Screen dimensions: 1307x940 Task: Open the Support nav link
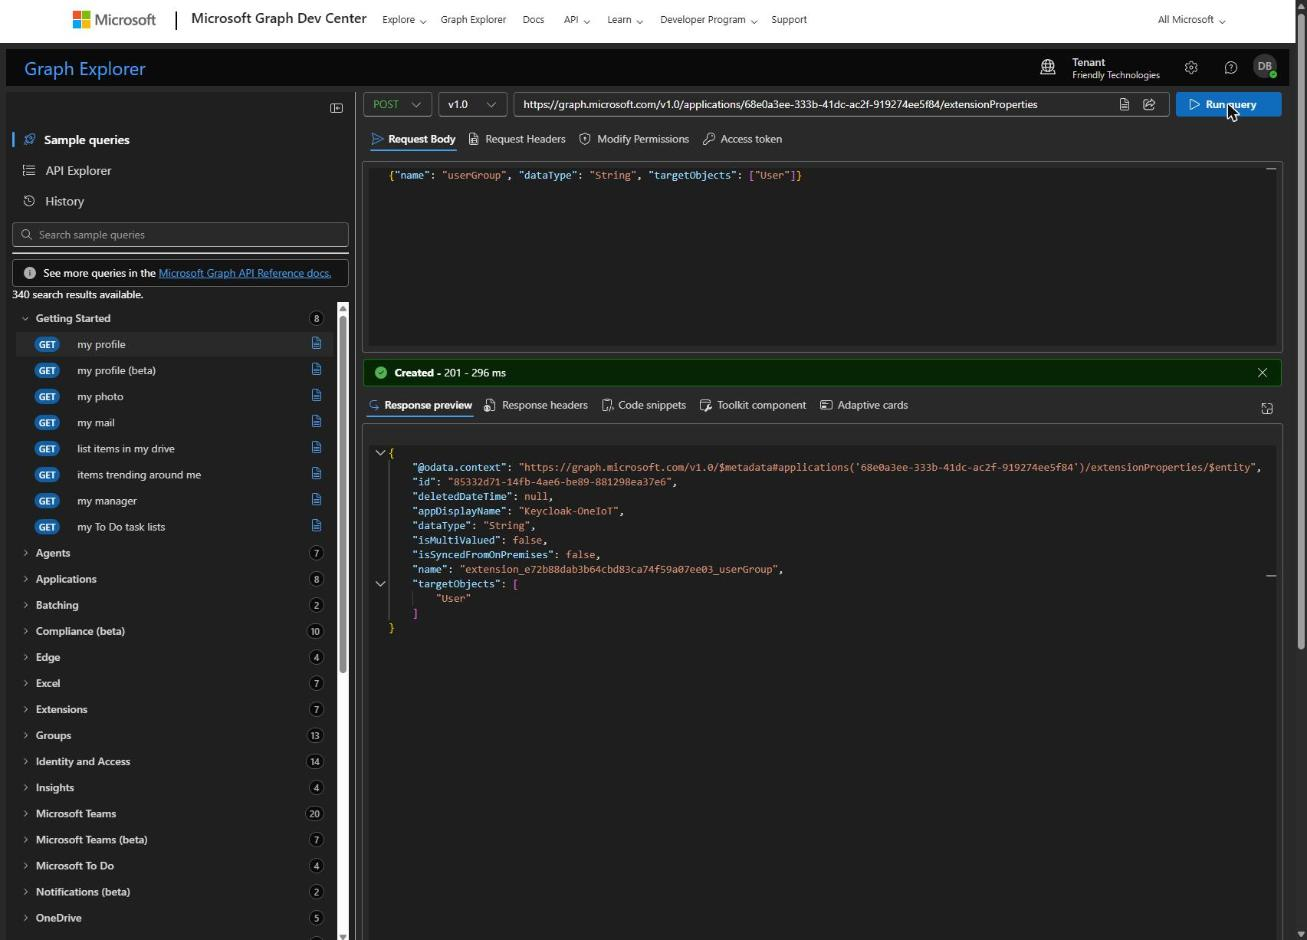point(789,20)
